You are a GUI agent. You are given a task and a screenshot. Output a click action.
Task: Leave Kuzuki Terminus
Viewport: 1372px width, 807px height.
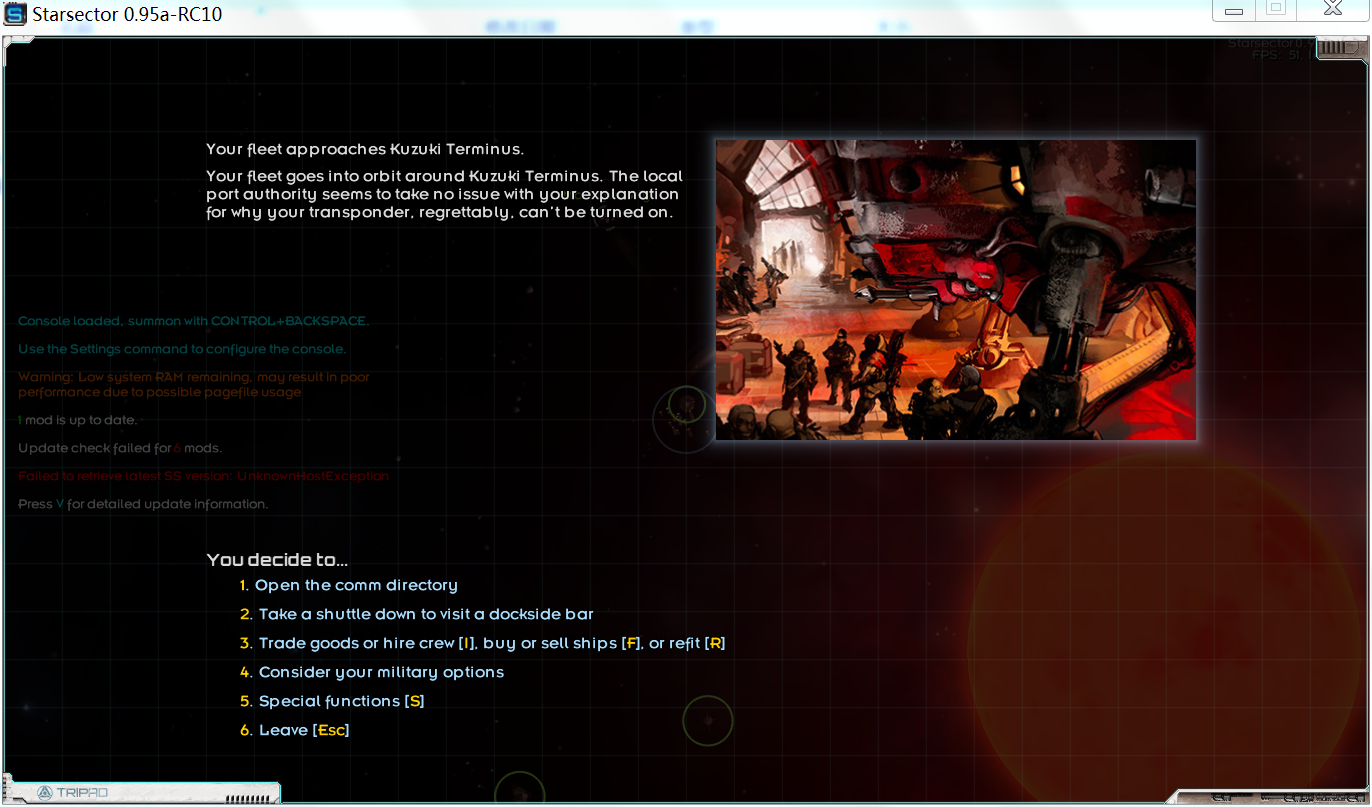pos(304,730)
